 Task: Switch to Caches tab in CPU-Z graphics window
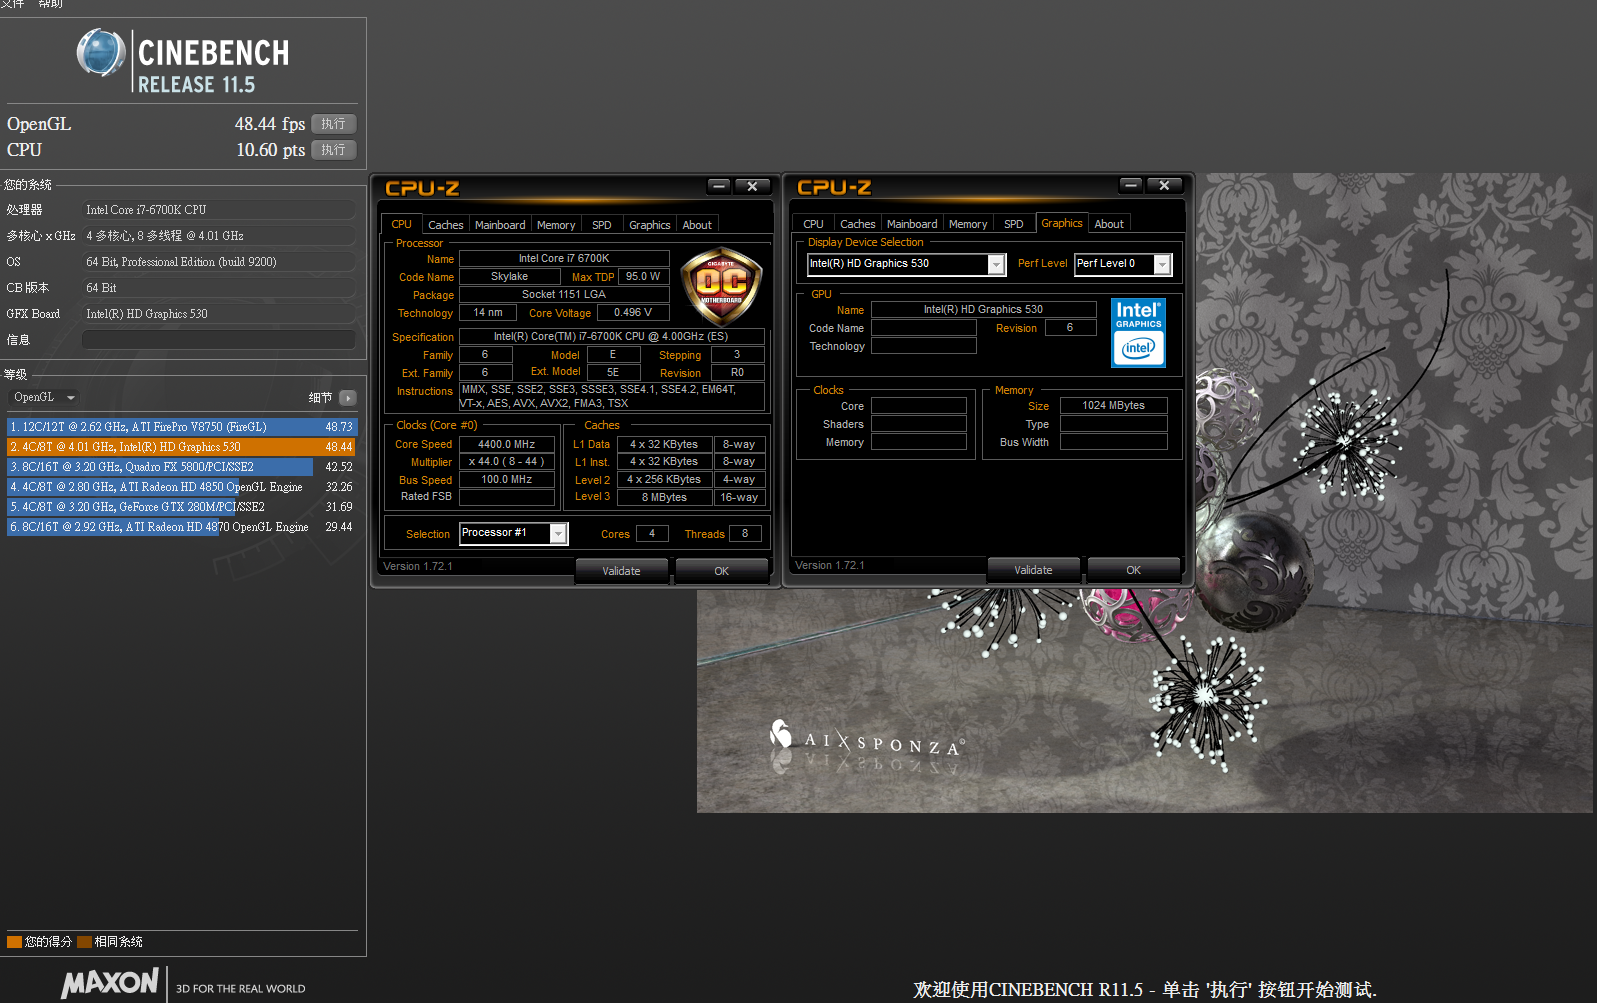point(858,224)
